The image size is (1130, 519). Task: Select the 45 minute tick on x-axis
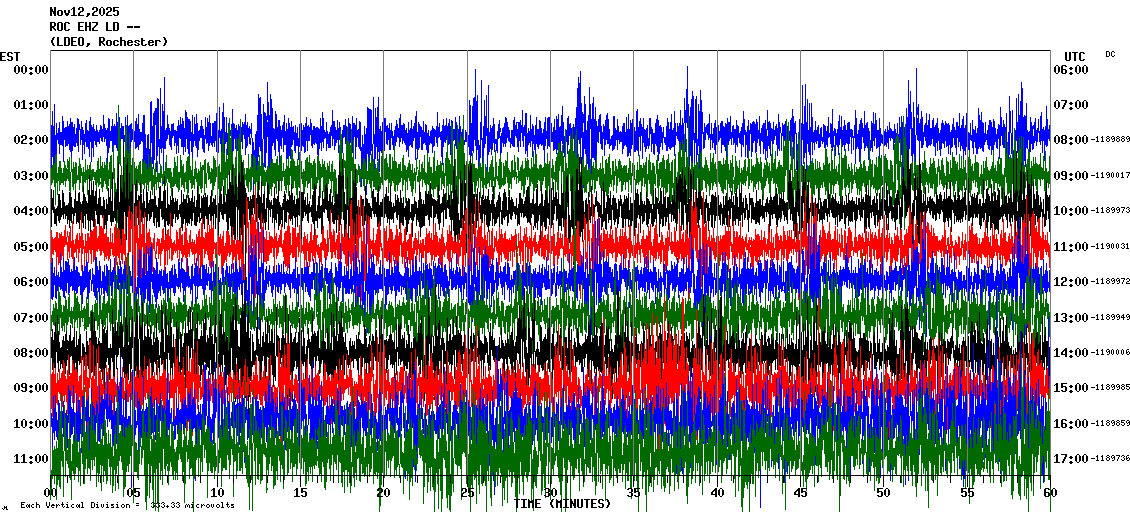pos(799,493)
